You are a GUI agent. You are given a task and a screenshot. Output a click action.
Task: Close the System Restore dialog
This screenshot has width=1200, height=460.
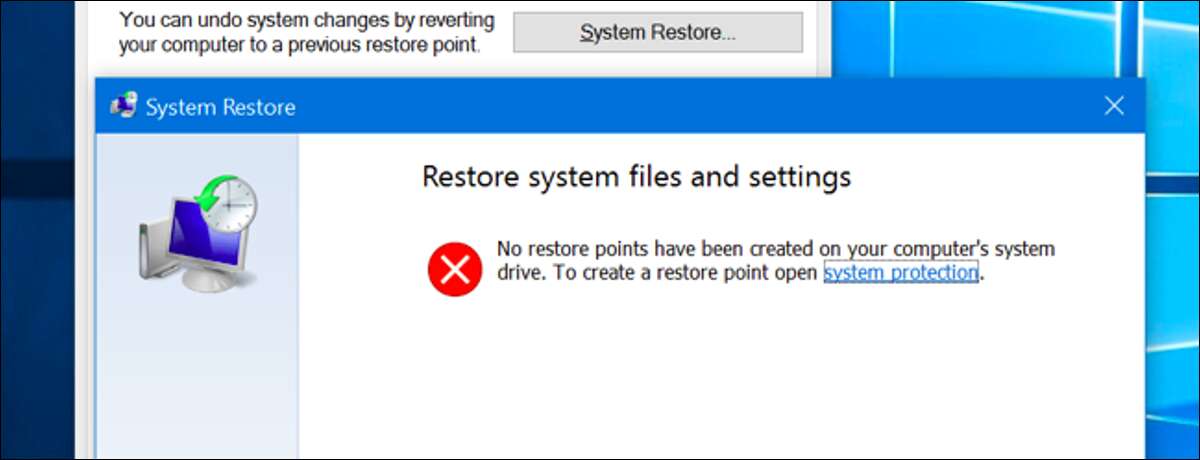point(1114,106)
